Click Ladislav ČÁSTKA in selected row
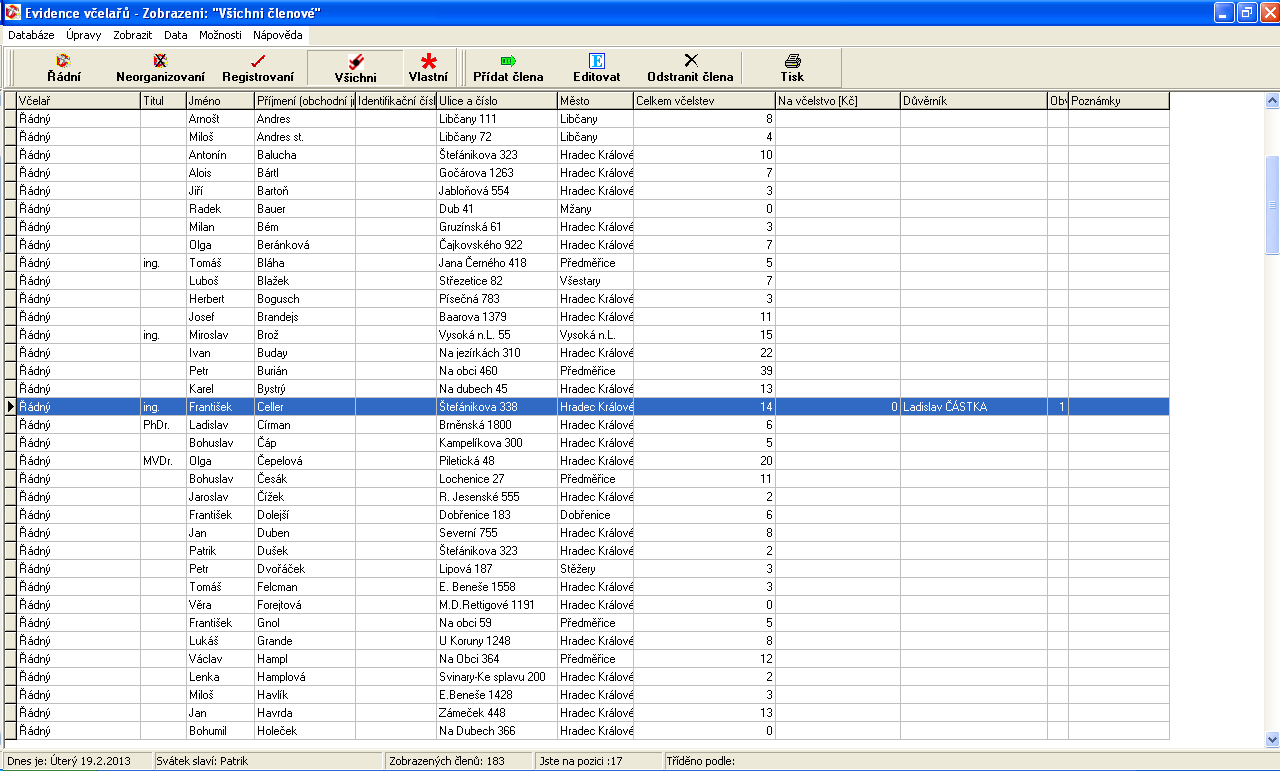1280x771 pixels. 974,407
